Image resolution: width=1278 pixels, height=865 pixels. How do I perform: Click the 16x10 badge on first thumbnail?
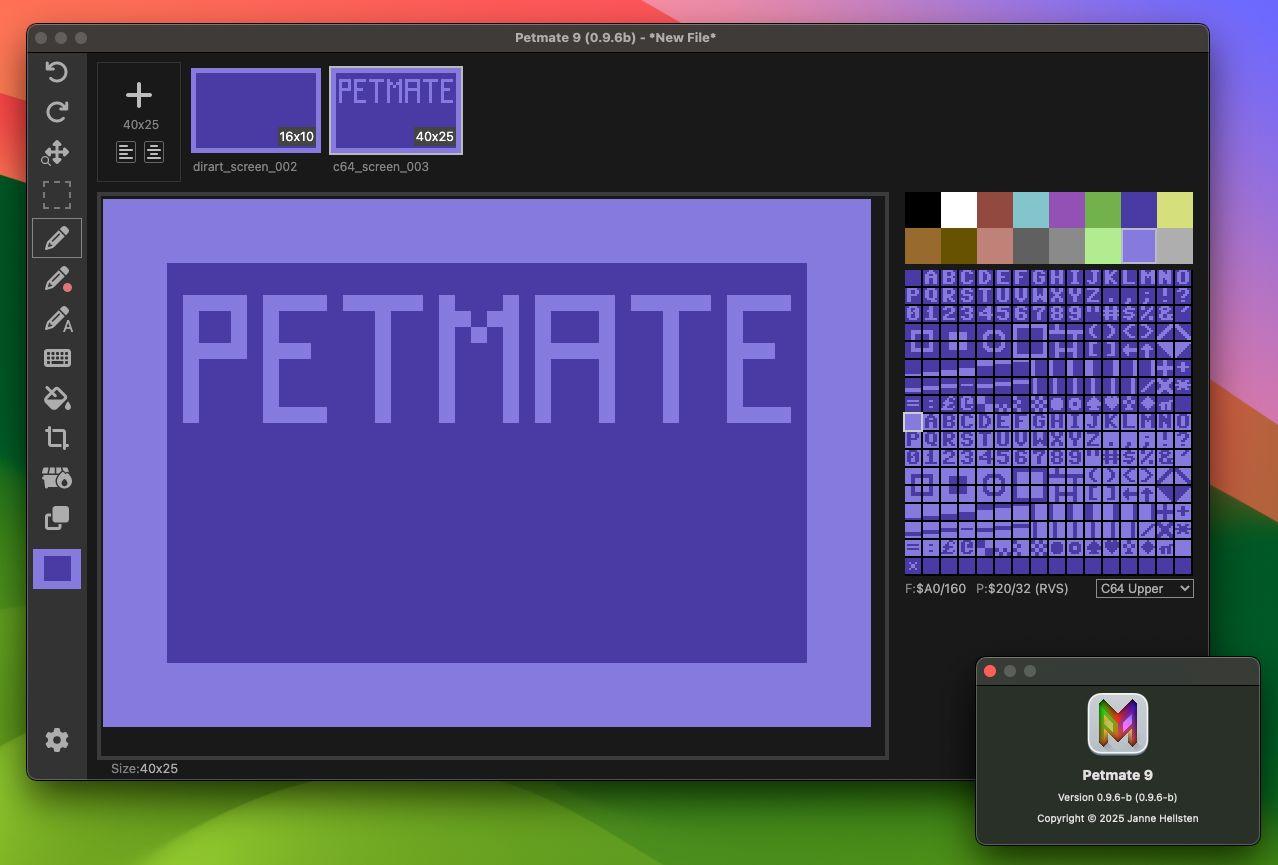coord(296,137)
